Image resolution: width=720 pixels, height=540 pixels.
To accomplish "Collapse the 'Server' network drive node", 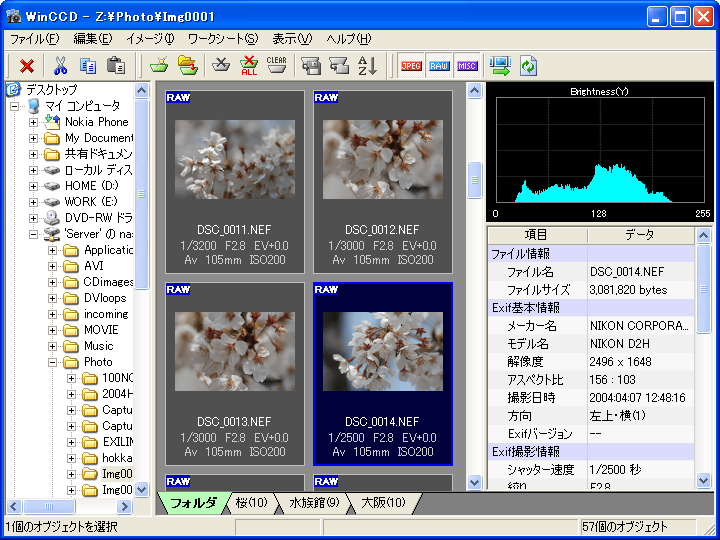I will point(33,234).
